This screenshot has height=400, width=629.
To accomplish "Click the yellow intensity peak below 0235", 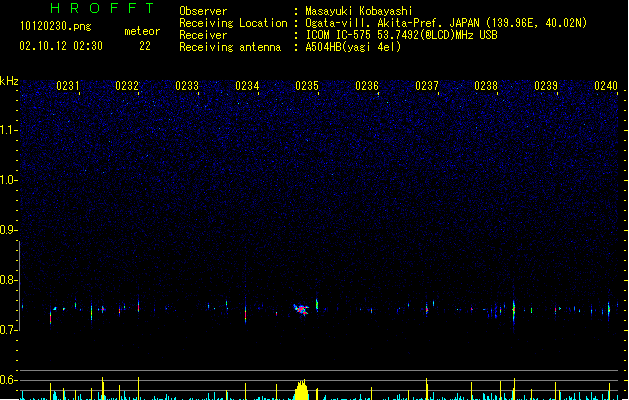I will pyautogui.click(x=301, y=390).
